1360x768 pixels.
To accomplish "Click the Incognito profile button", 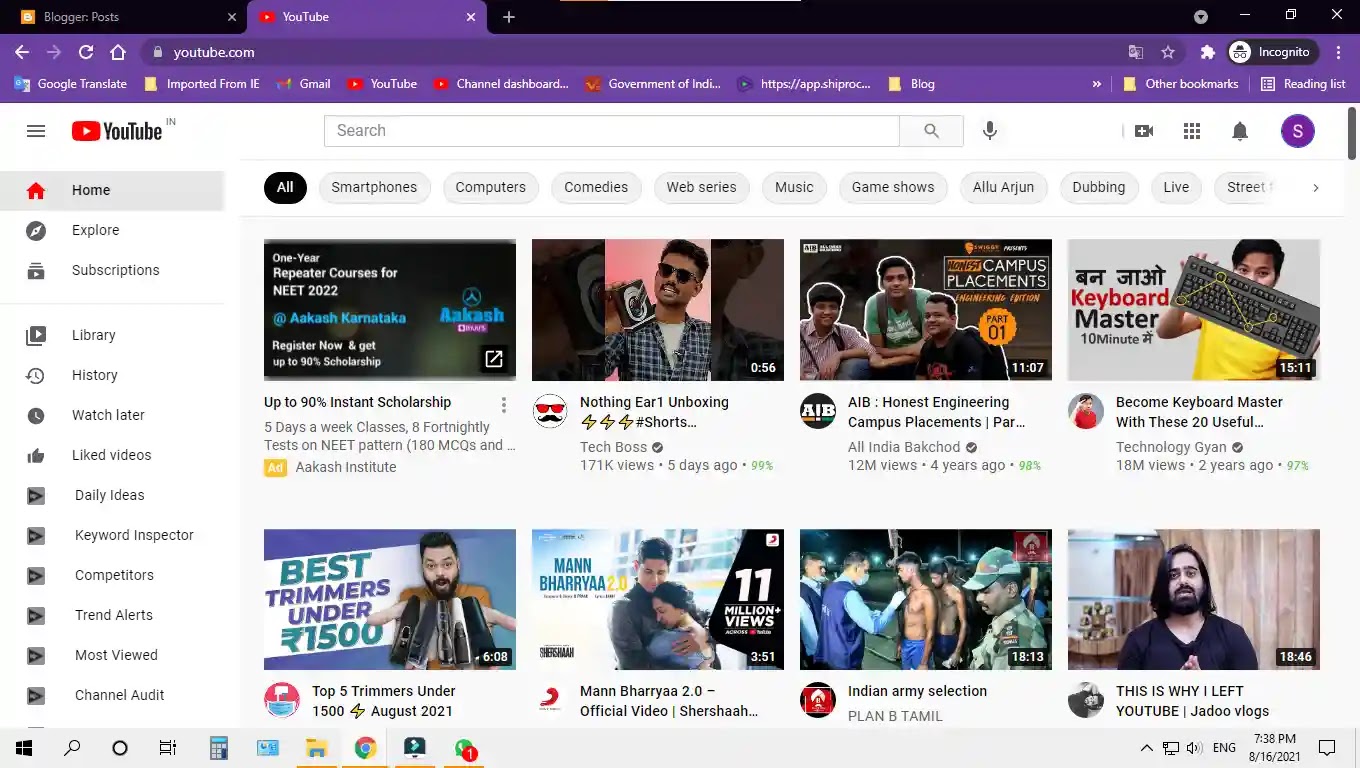I will pyautogui.click(x=1272, y=52).
